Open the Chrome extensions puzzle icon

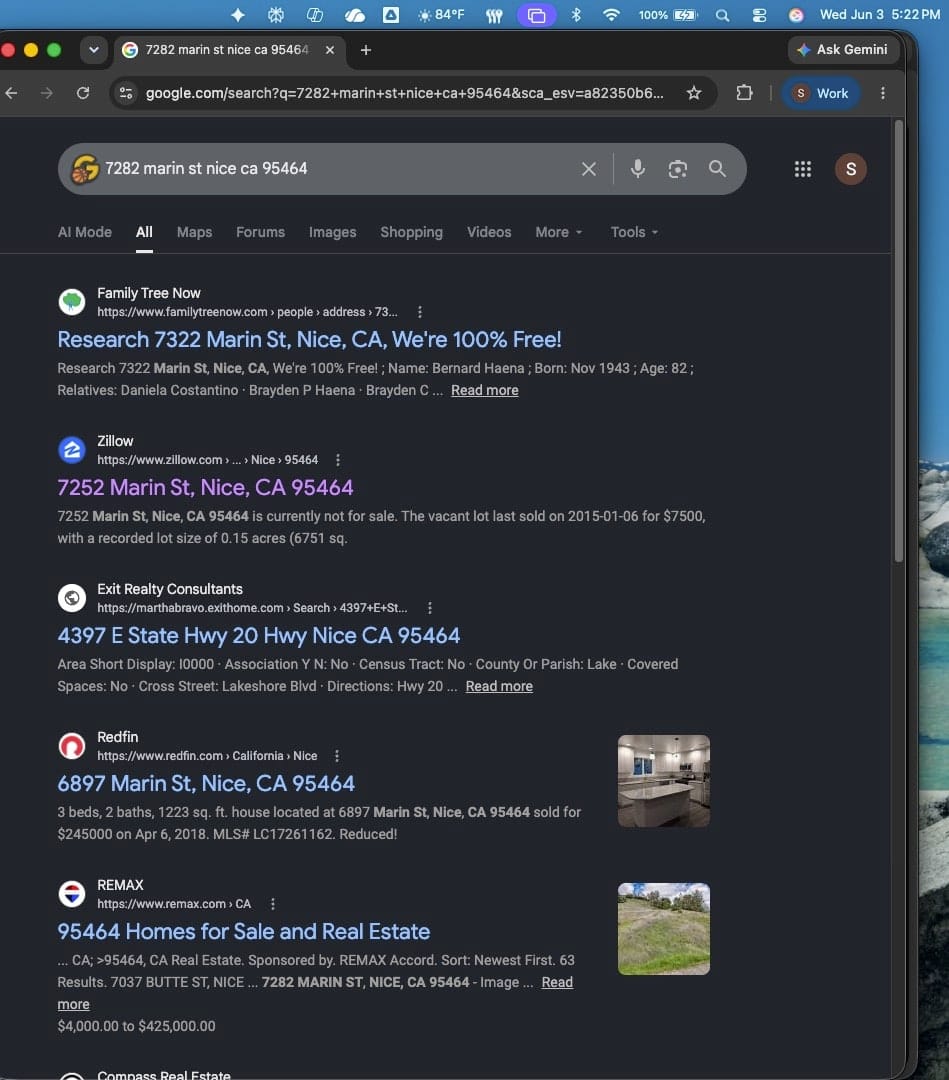tap(744, 93)
